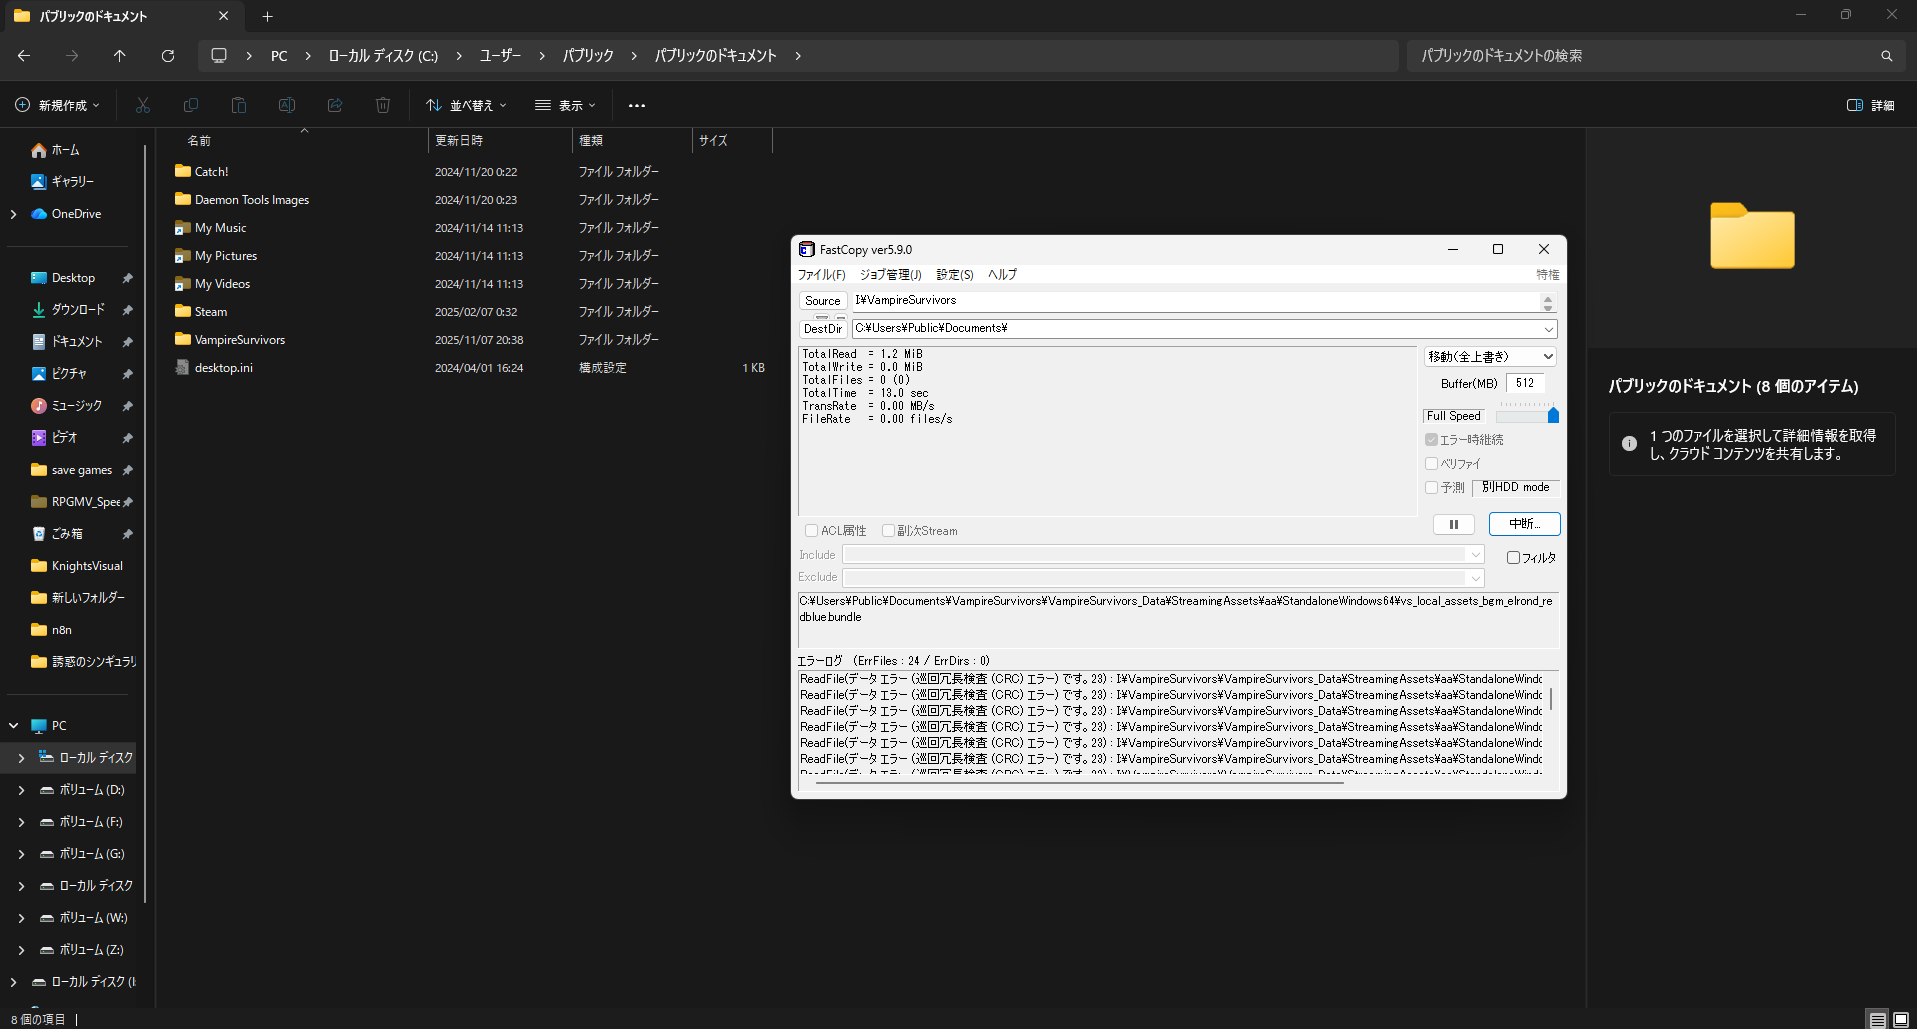Pause the FastCopy transfer

(1453, 524)
